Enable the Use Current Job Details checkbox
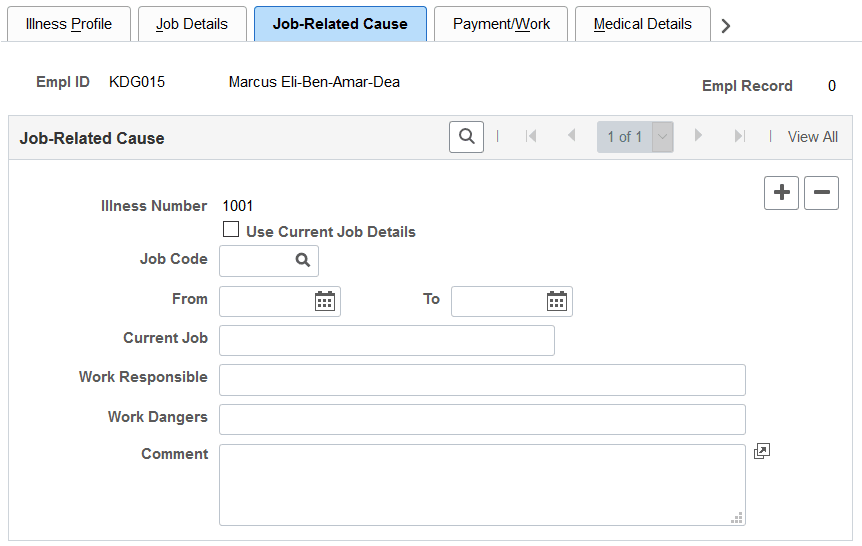 231,229
